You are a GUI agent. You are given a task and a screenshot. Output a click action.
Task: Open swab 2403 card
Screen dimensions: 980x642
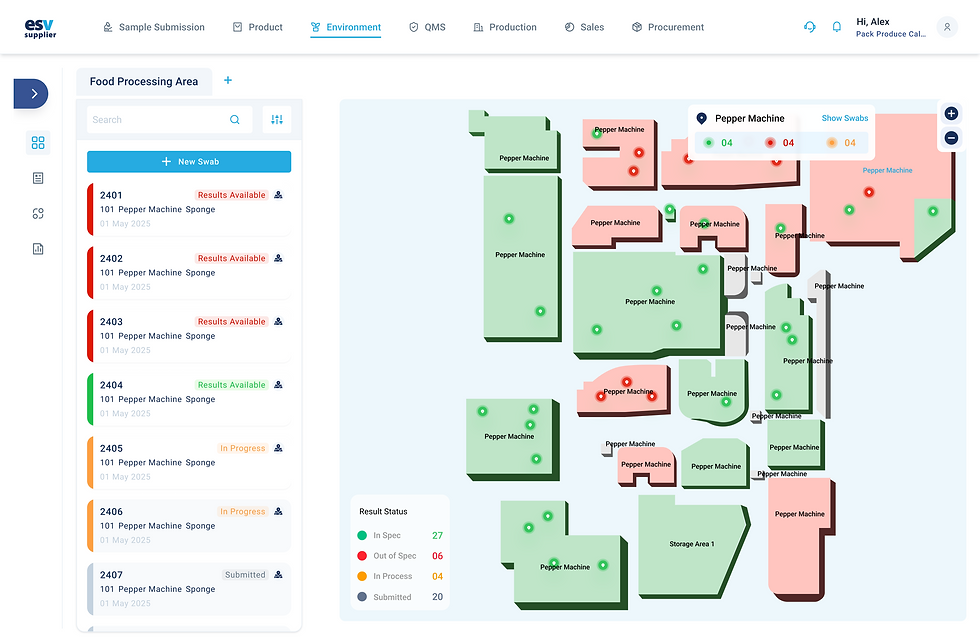click(189, 336)
